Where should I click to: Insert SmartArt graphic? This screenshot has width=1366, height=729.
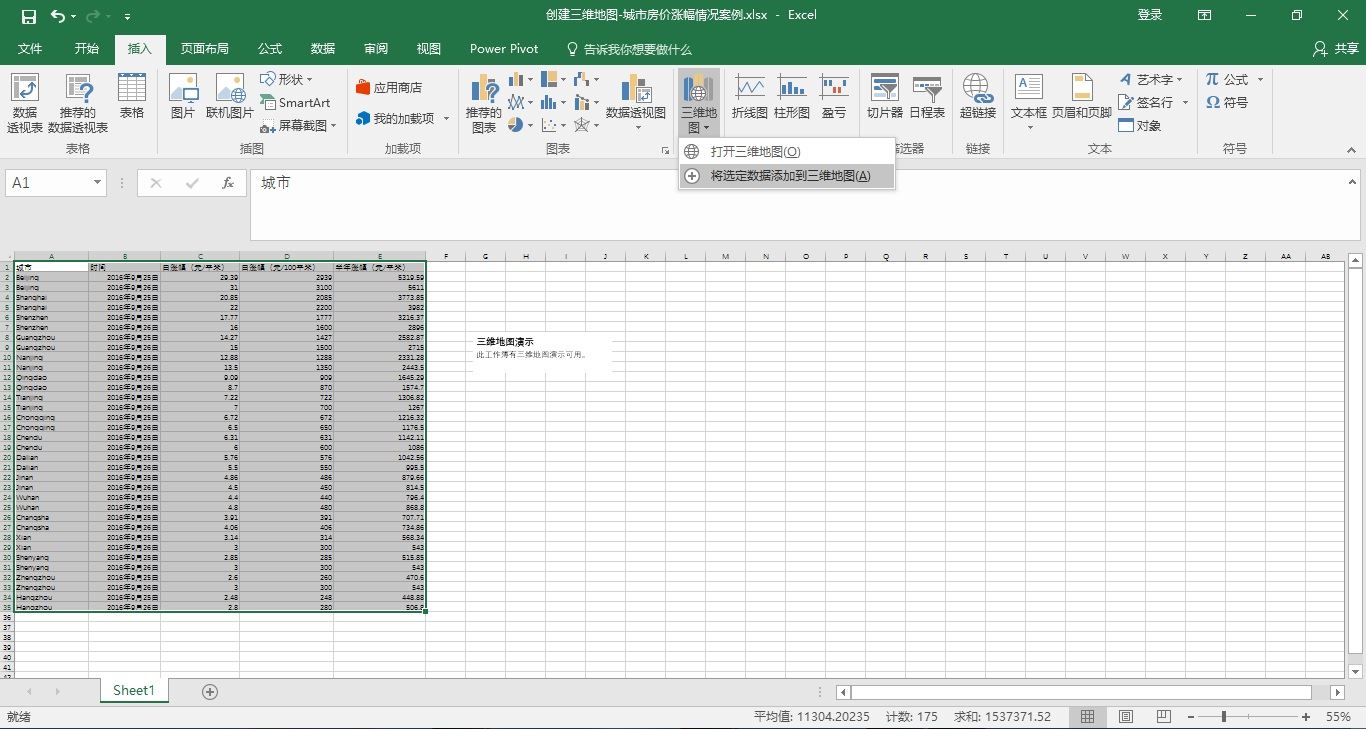(296, 102)
